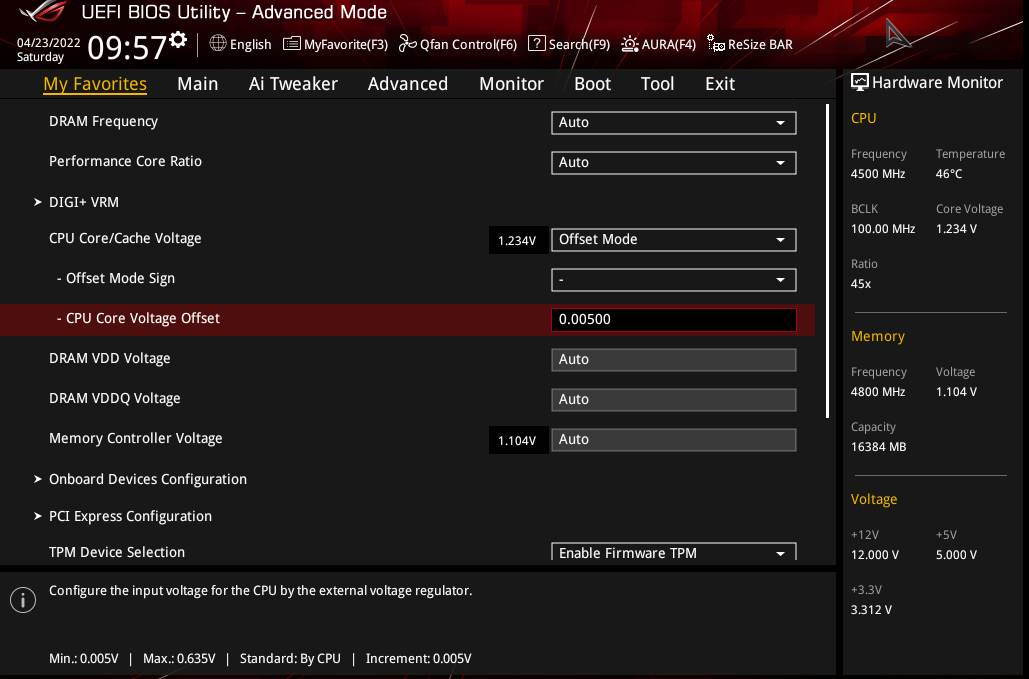Open Qfan Control(F6)

point(468,44)
